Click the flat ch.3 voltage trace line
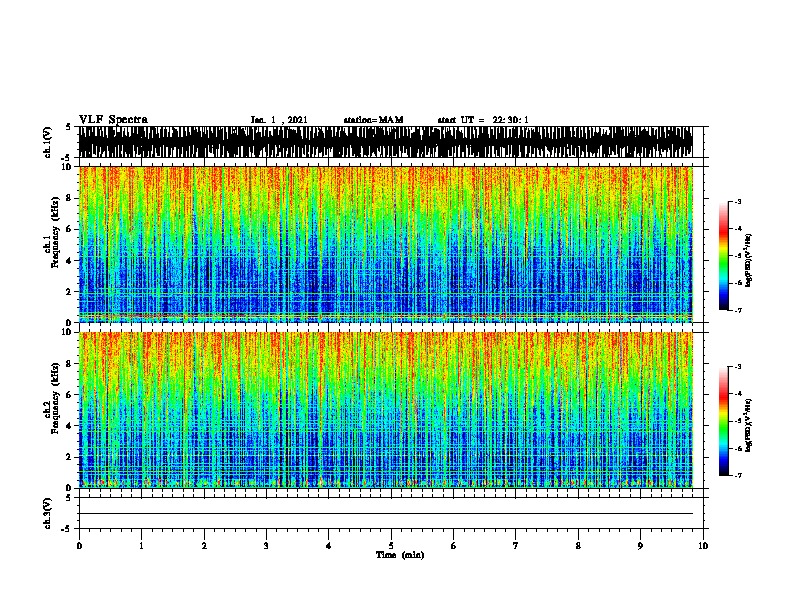 pos(385,514)
